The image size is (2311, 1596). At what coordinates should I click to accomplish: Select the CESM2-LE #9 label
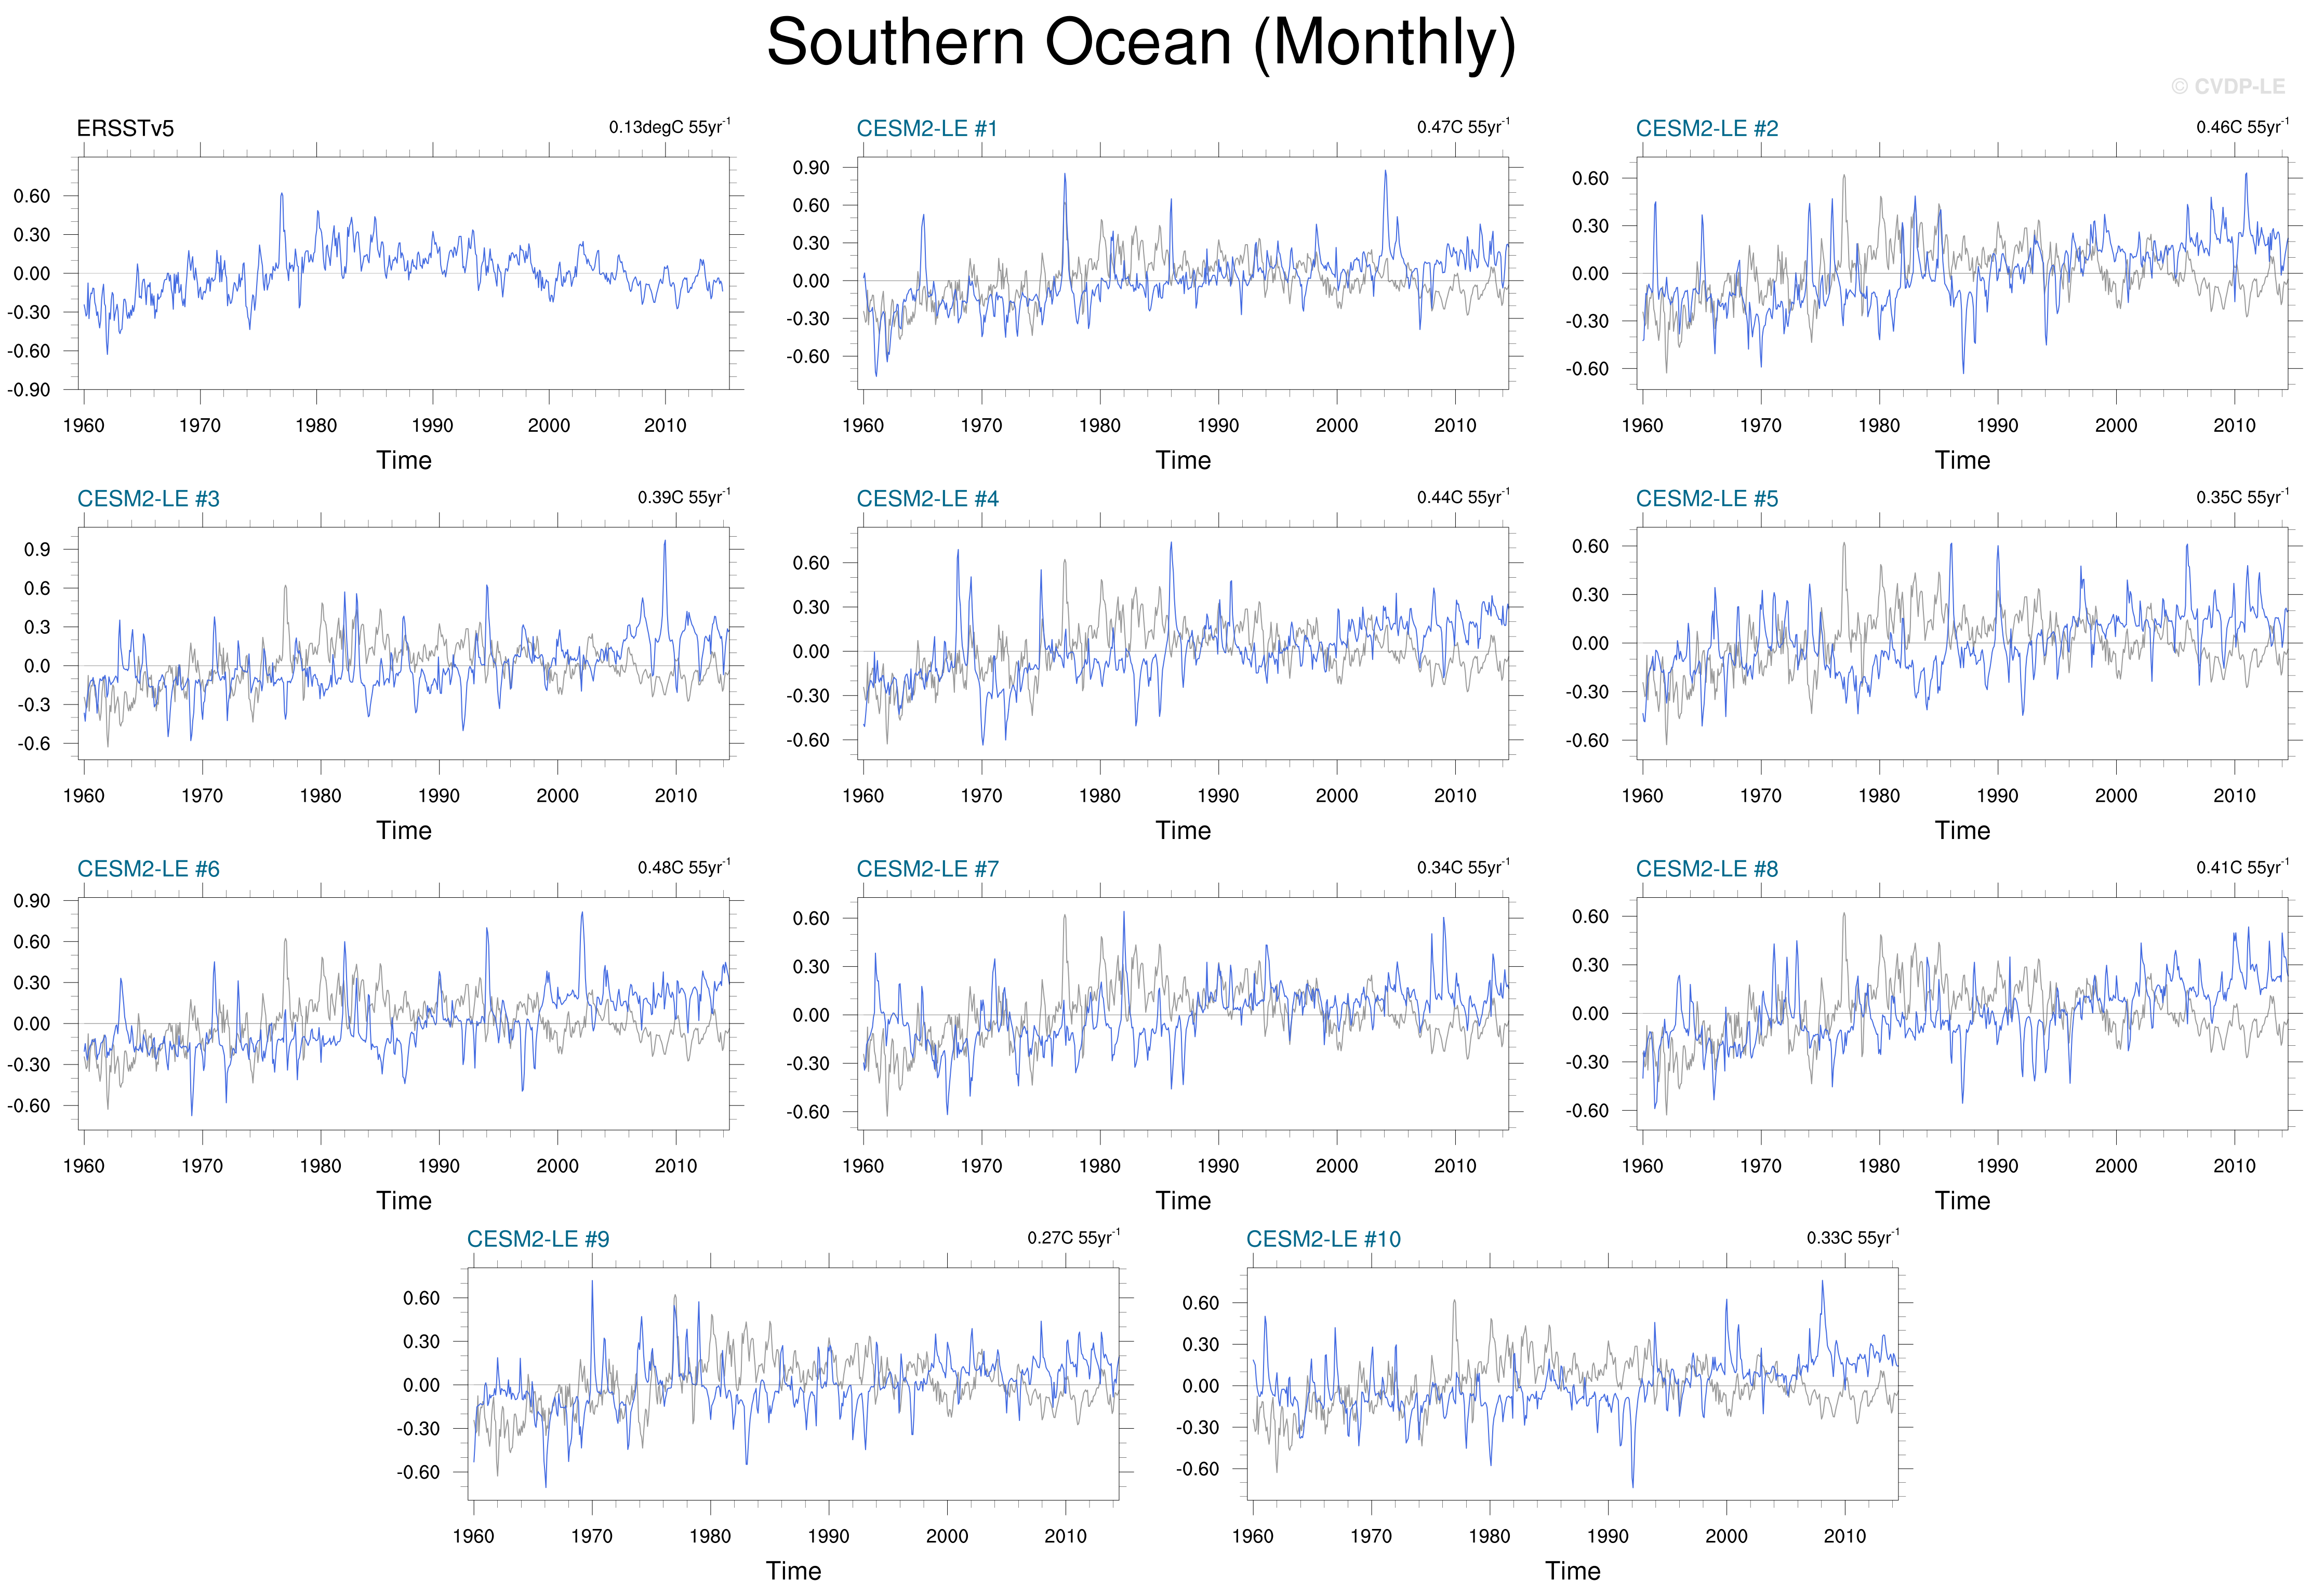537,1239
